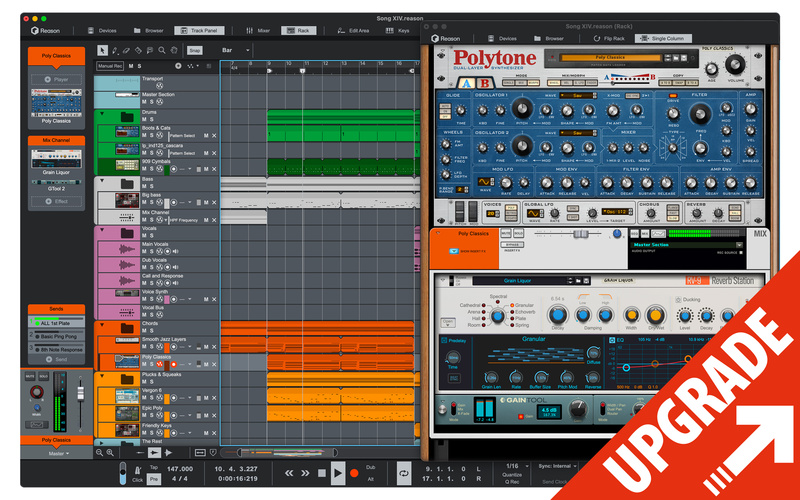Click the Global LFO wave shape display

pyautogui.click(x=533, y=213)
